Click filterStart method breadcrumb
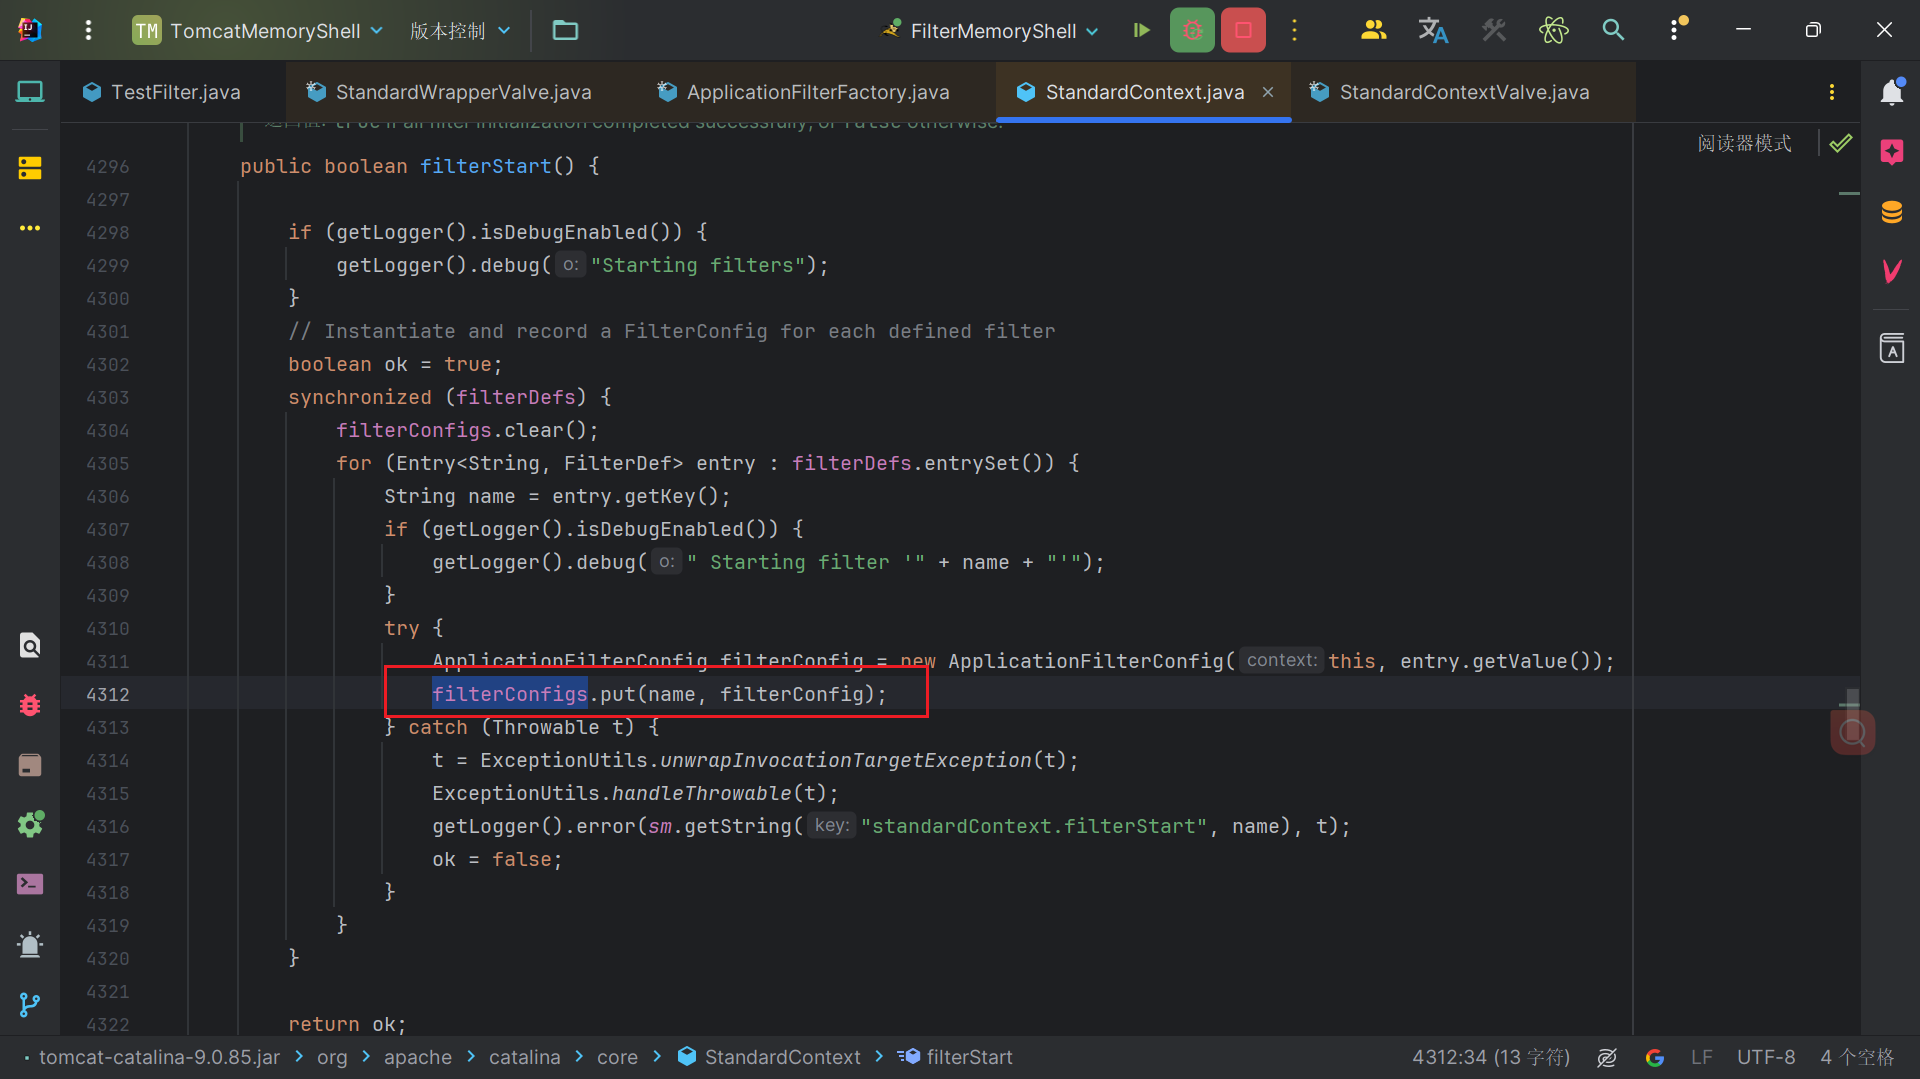Image resolution: width=1920 pixels, height=1079 pixels. tap(956, 1057)
